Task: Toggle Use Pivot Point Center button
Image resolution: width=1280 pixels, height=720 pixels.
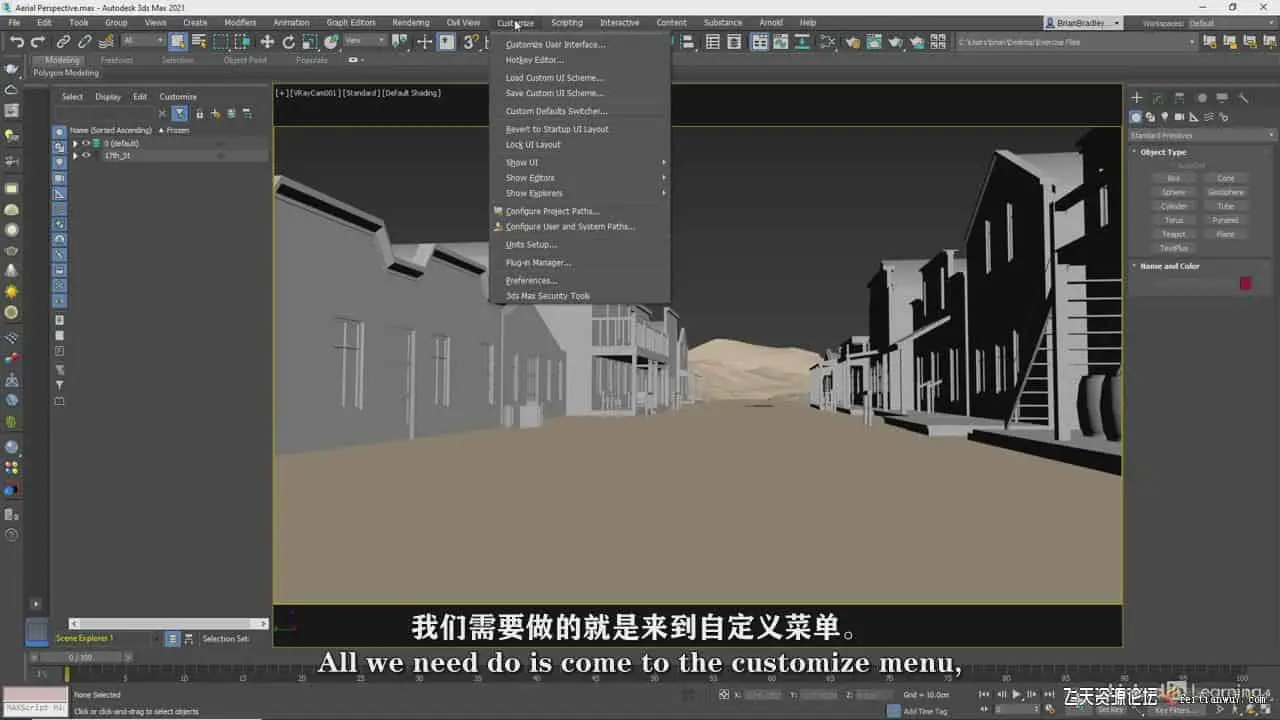Action: [x=400, y=42]
